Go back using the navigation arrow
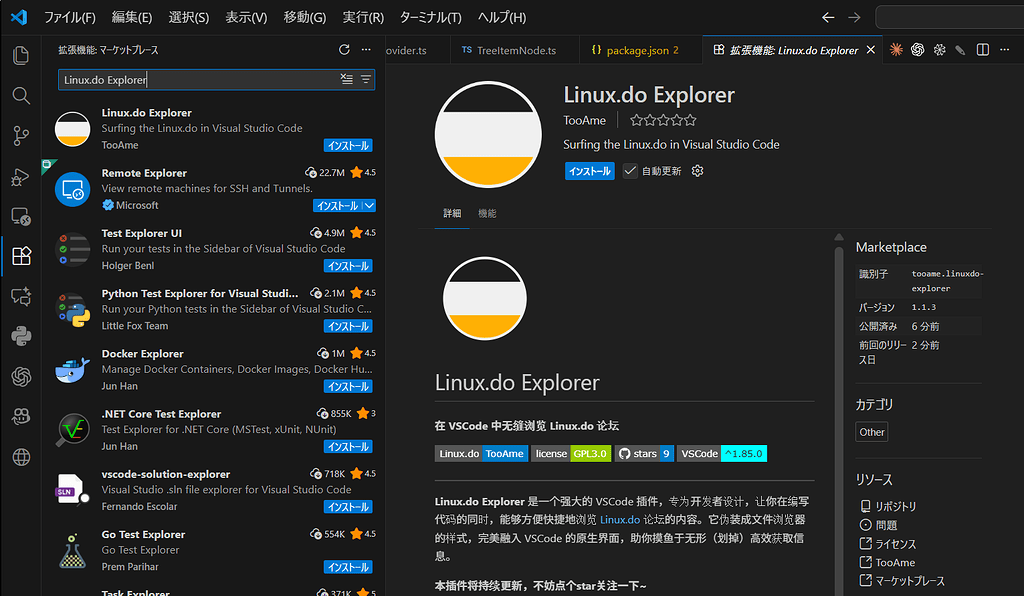Viewport: 1024px width, 596px height. pos(828,18)
